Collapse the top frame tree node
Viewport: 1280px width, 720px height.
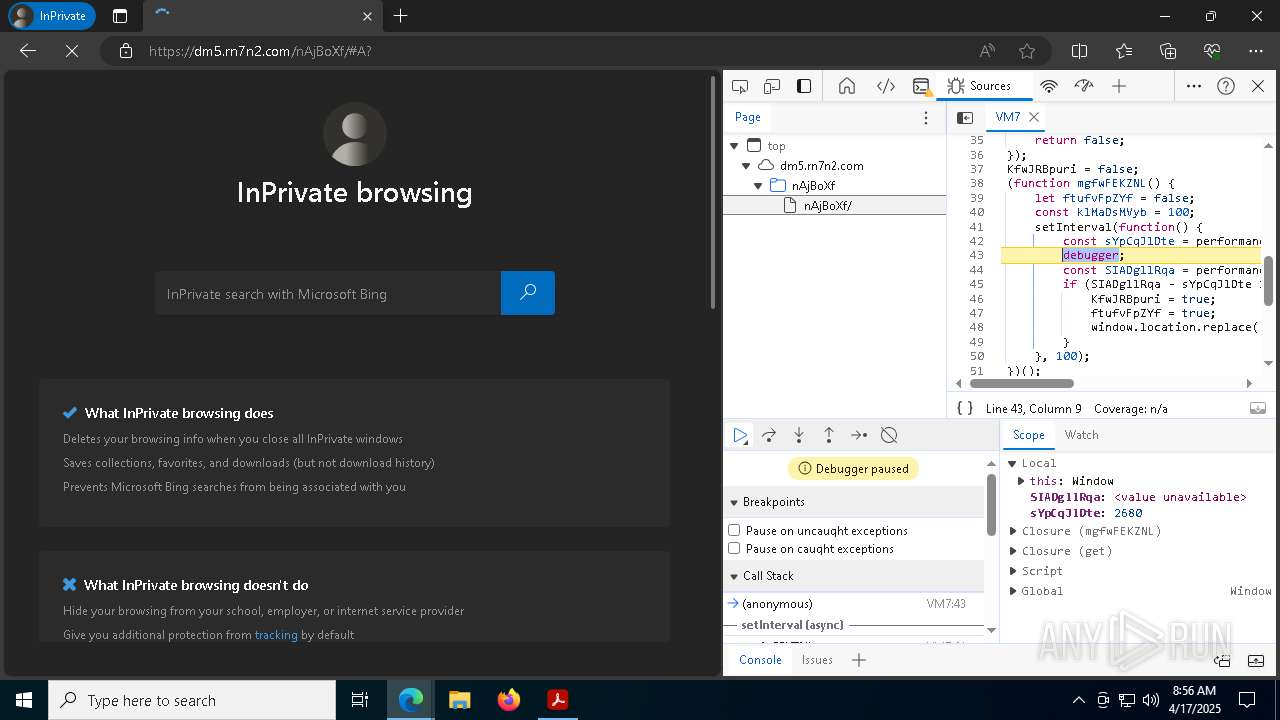[734, 146]
